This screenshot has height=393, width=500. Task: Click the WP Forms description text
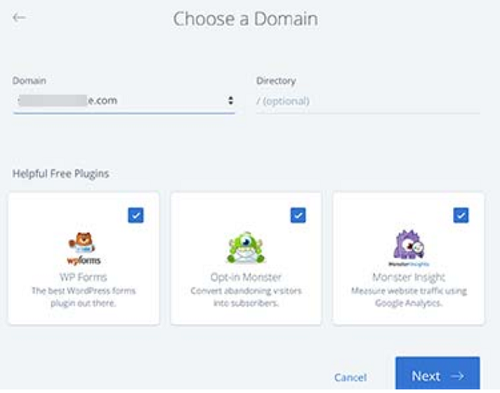point(83,297)
